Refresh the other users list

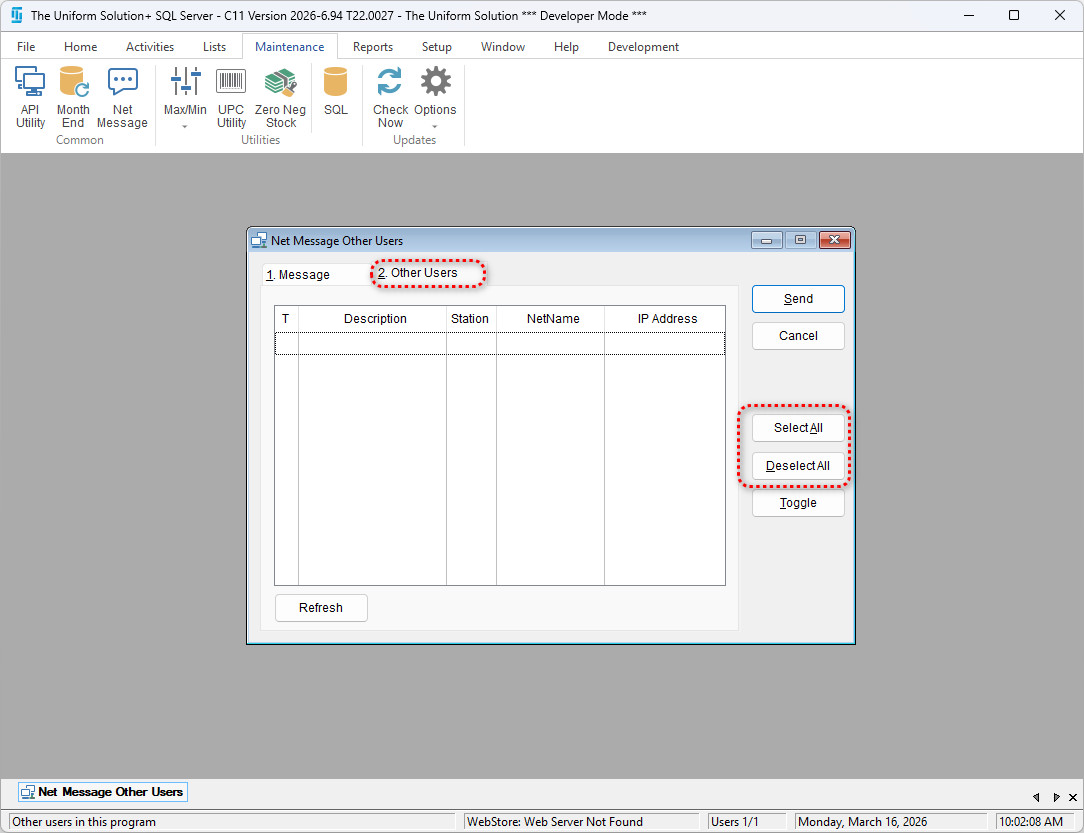point(321,608)
